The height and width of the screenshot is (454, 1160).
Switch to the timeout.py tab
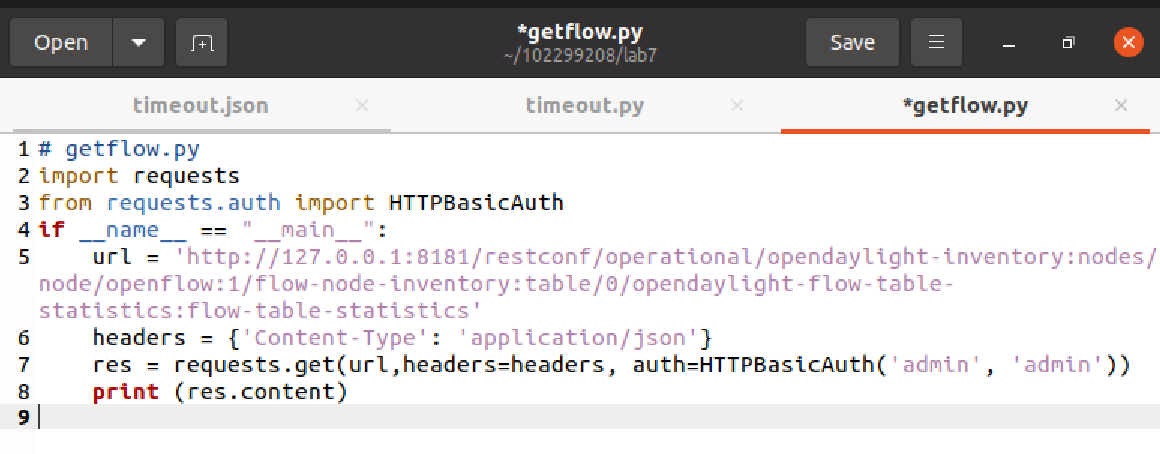[584, 106]
